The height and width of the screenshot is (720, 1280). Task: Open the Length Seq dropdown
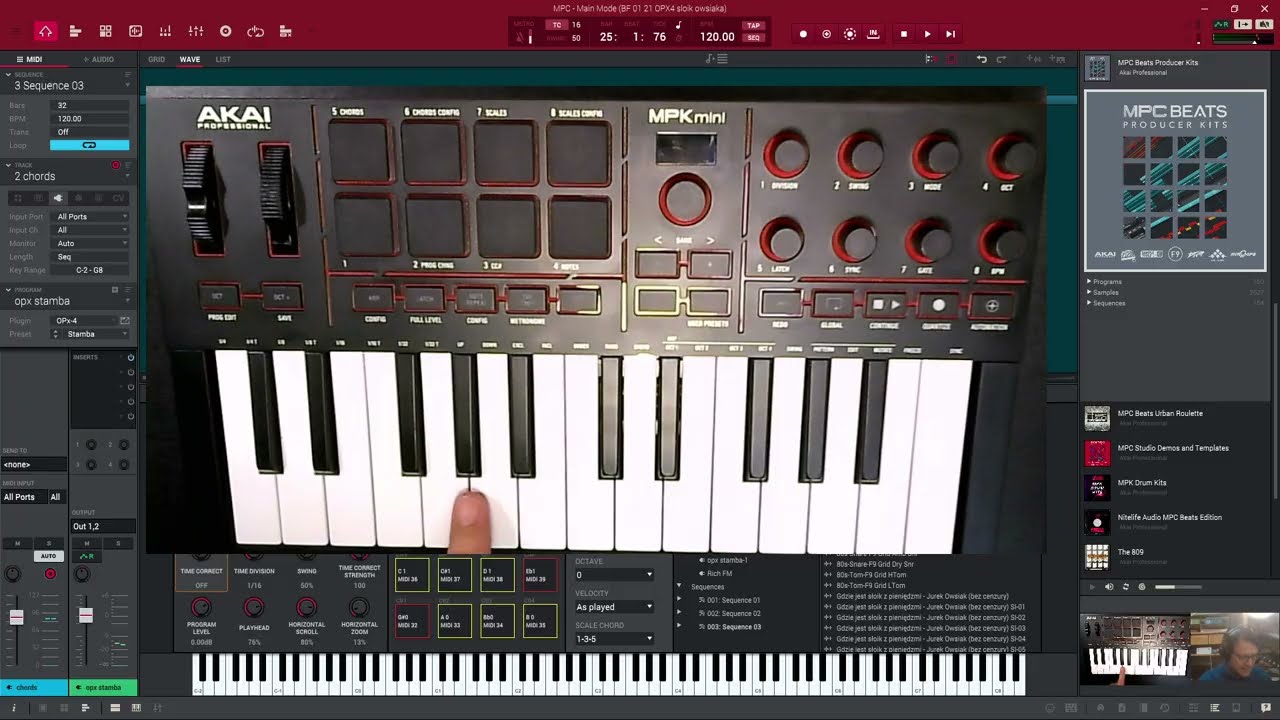91,257
